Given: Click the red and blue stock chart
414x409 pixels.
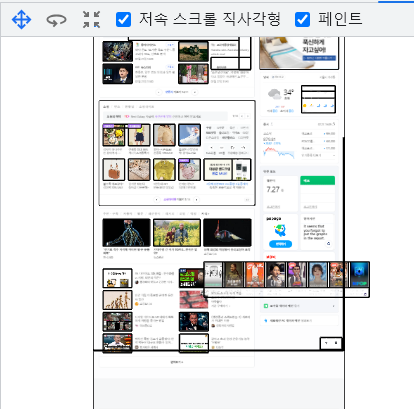Looking at the screenshot, I should point(279,152).
